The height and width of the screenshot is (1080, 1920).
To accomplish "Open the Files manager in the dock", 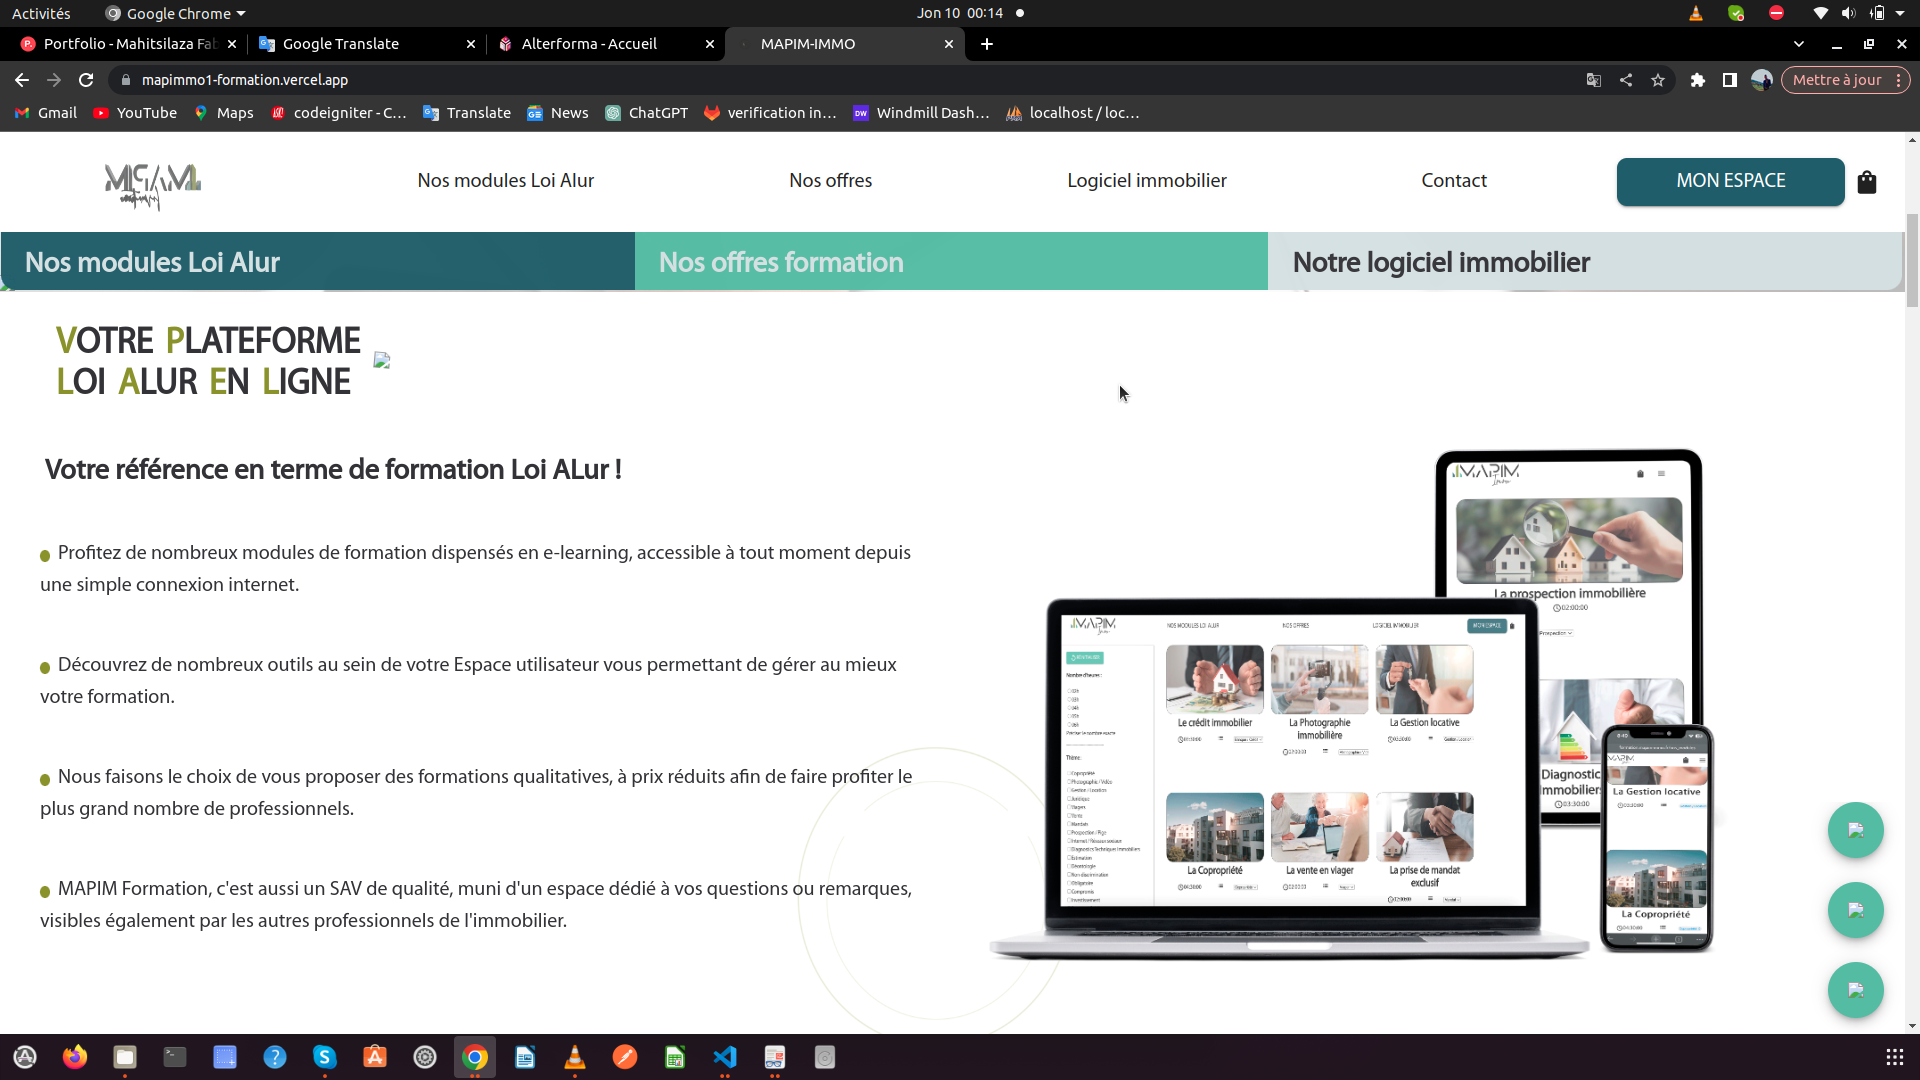I will point(125,1057).
